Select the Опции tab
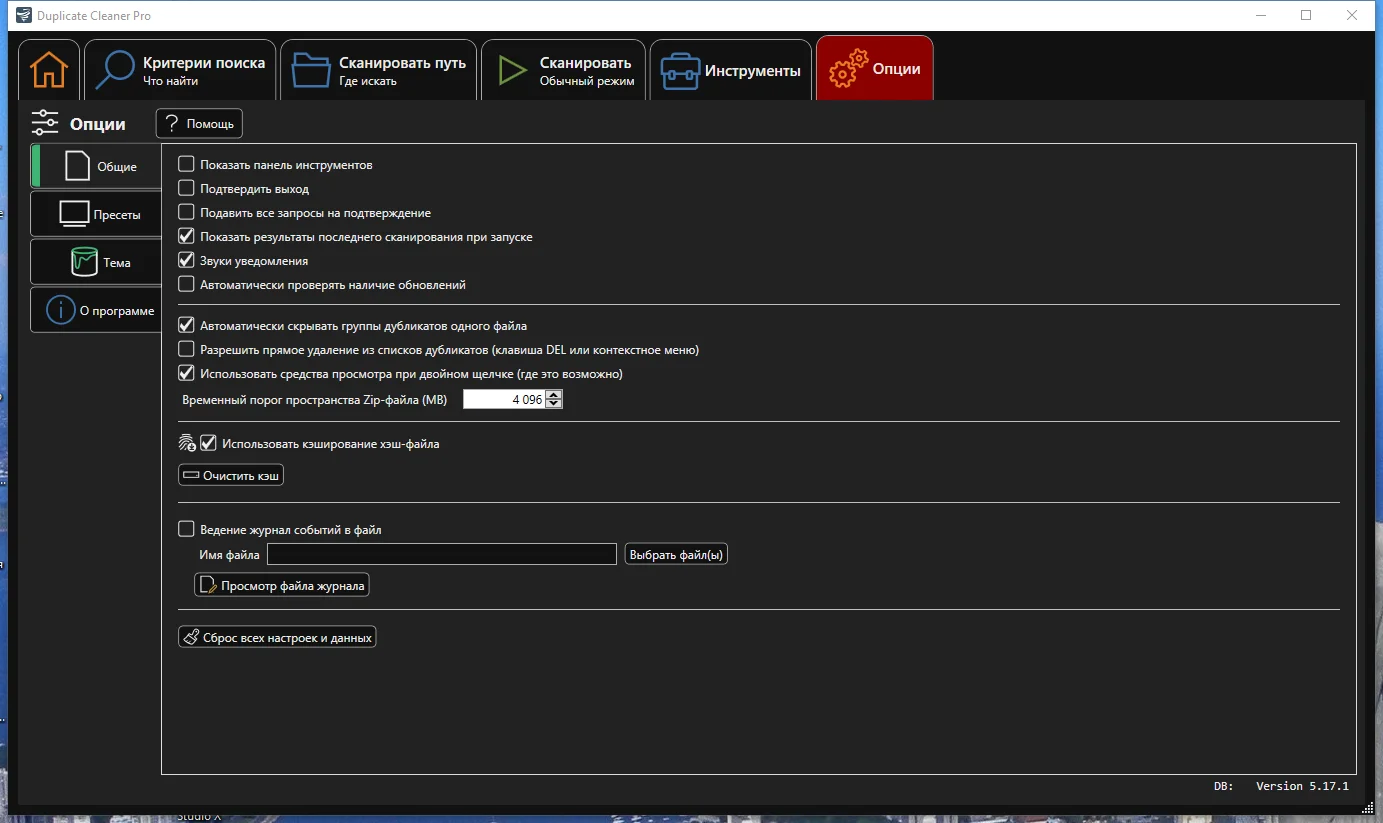Screen dimensions: 1383x823 (x=875, y=68)
